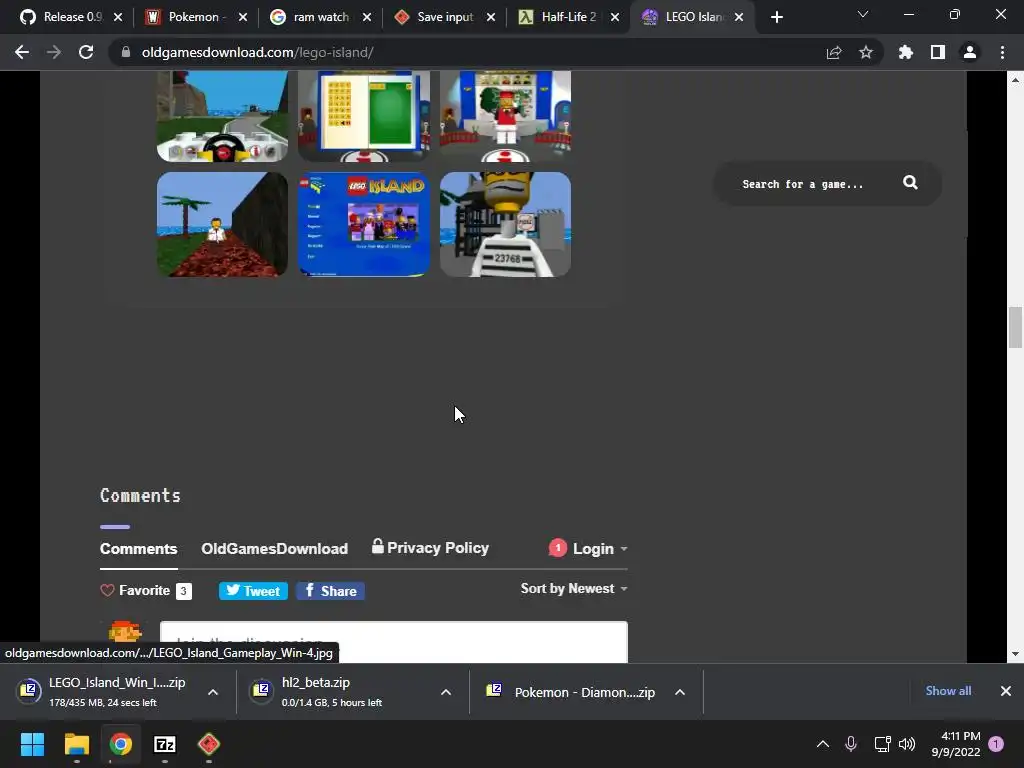The width and height of the screenshot is (1024, 768).
Task: Expand options for the LEGO_Island download
Action: 213,692
